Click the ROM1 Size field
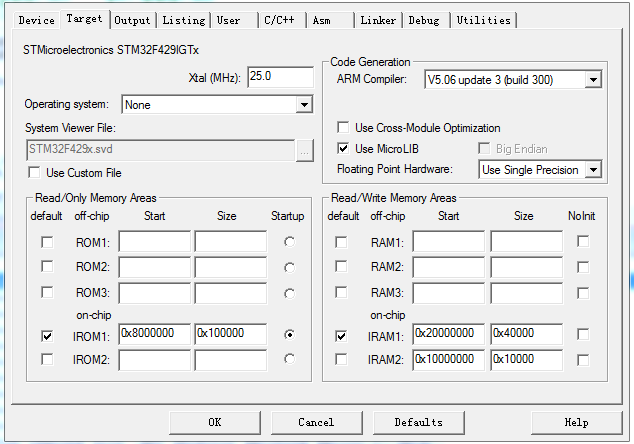This screenshot has height=444, width=634. [230, 241]
